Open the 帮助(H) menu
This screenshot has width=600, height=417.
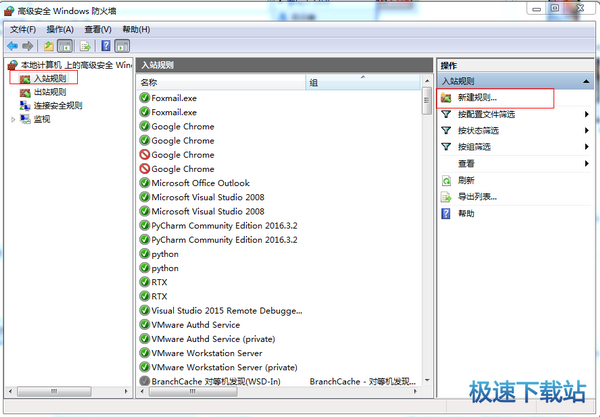136,29
